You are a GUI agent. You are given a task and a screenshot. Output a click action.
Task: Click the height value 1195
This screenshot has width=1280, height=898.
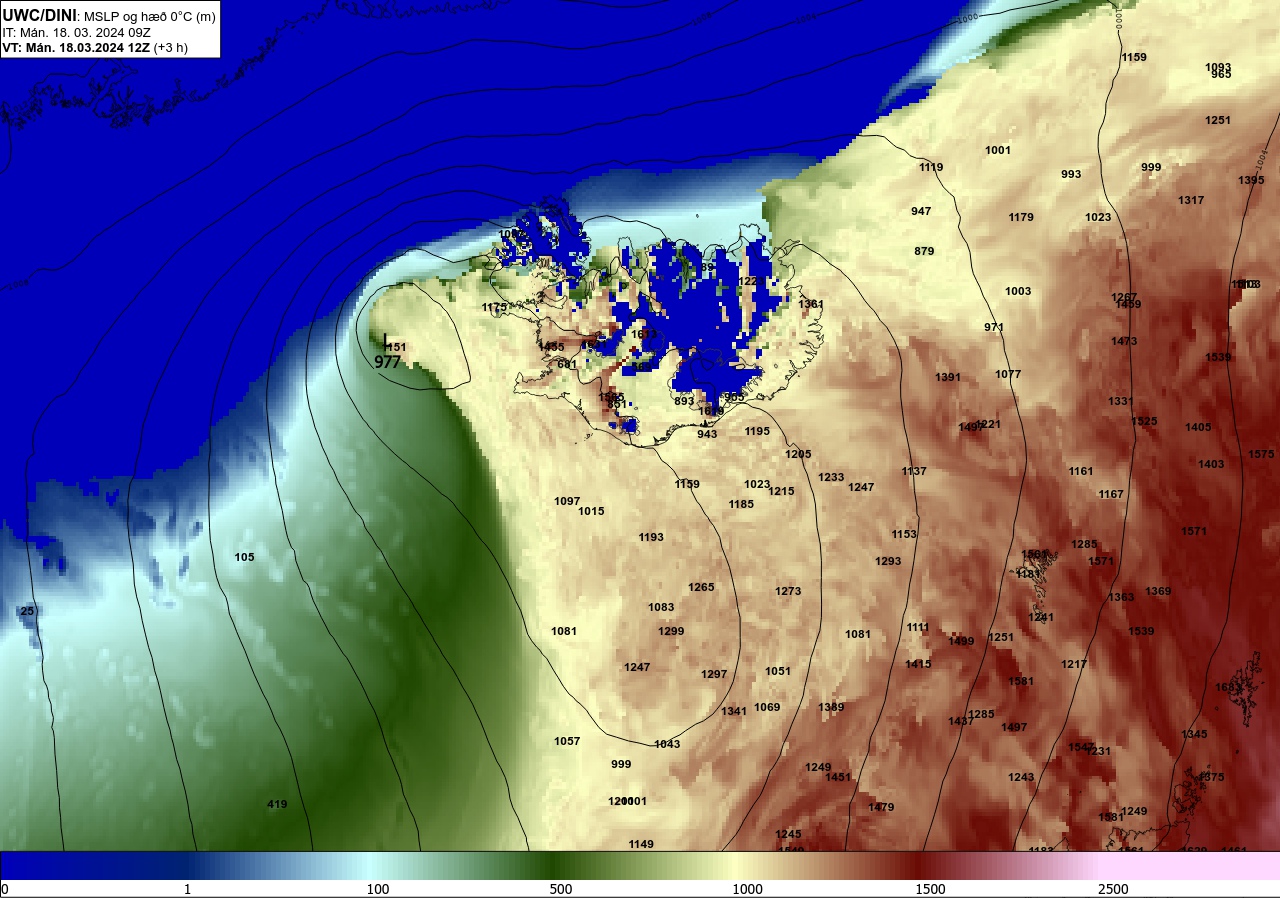[757, 431]
